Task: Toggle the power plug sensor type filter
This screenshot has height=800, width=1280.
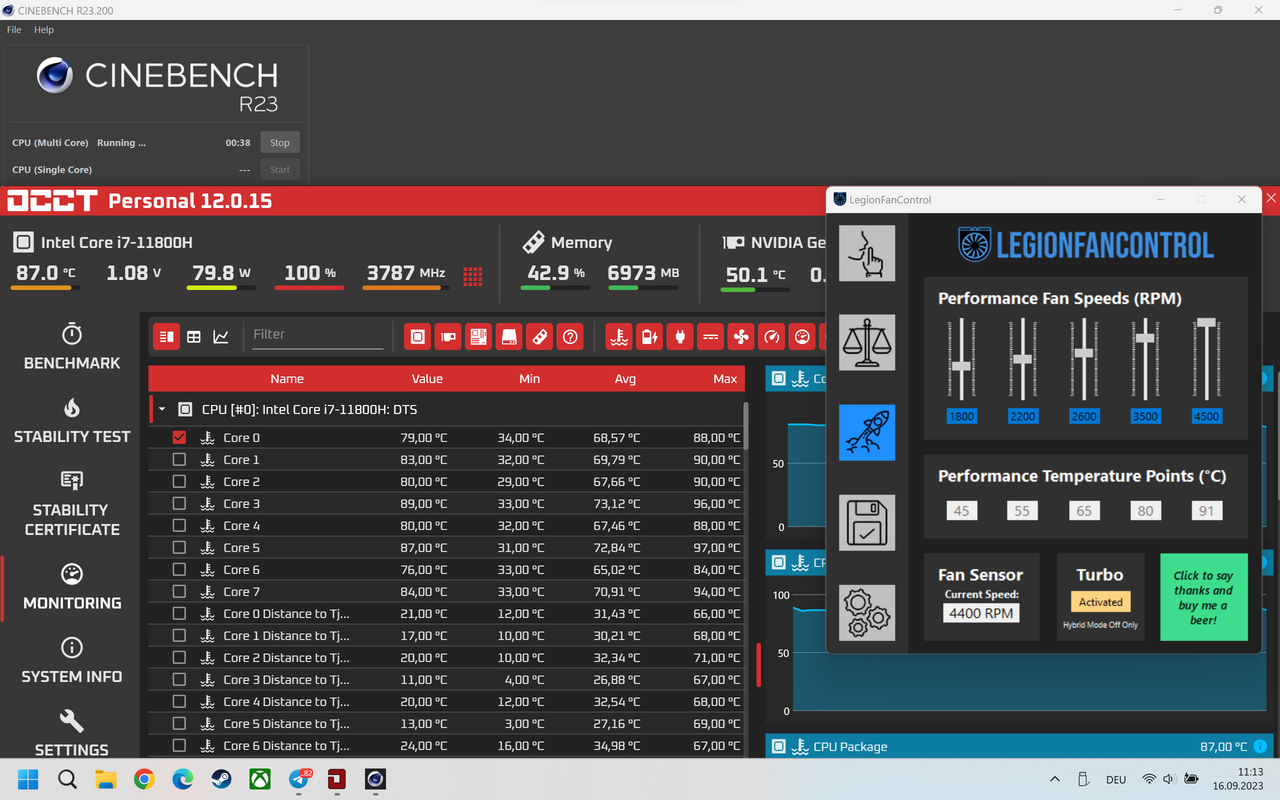Action: pyautogui.click(x=680, y=337)
